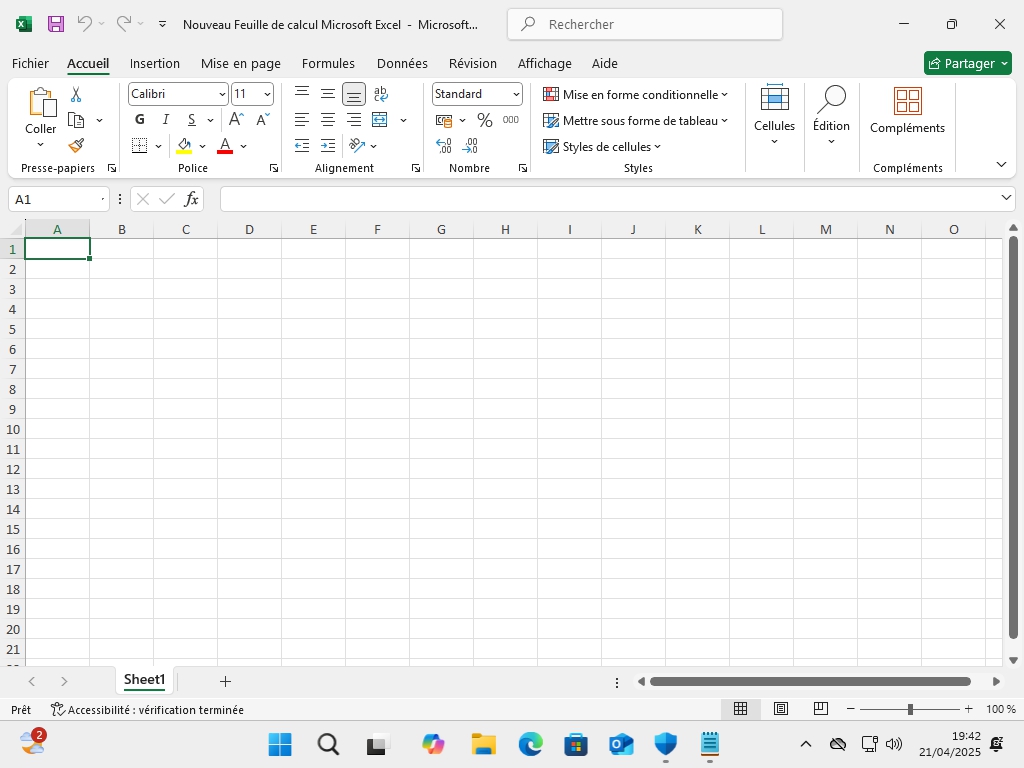Screen dimensions: 1024x768
Task: Click the insert function fx icon
Action: 191,199
